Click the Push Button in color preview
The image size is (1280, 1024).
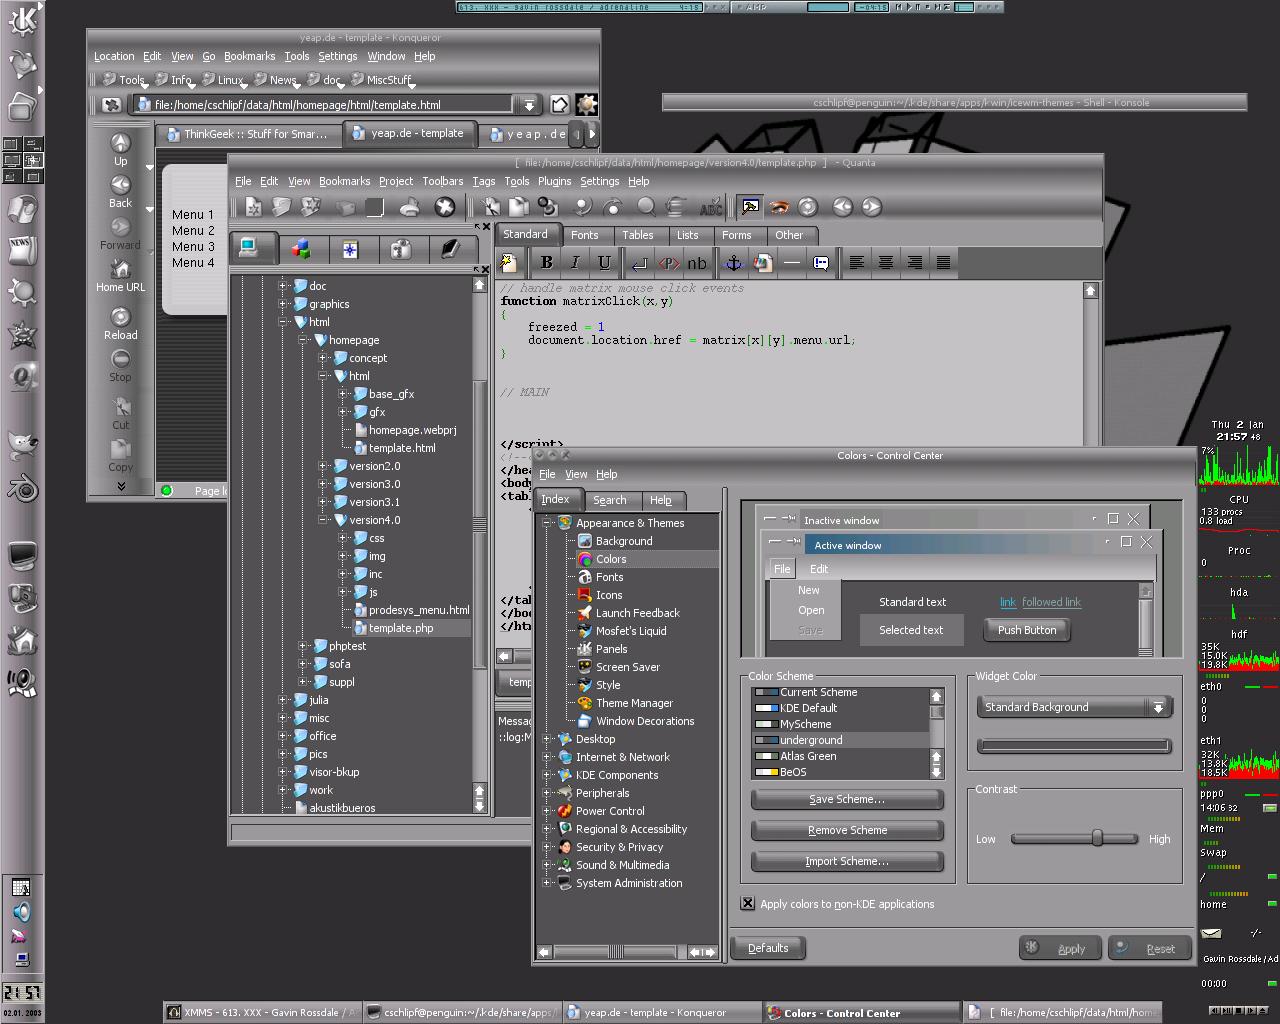coord(1027,630)
